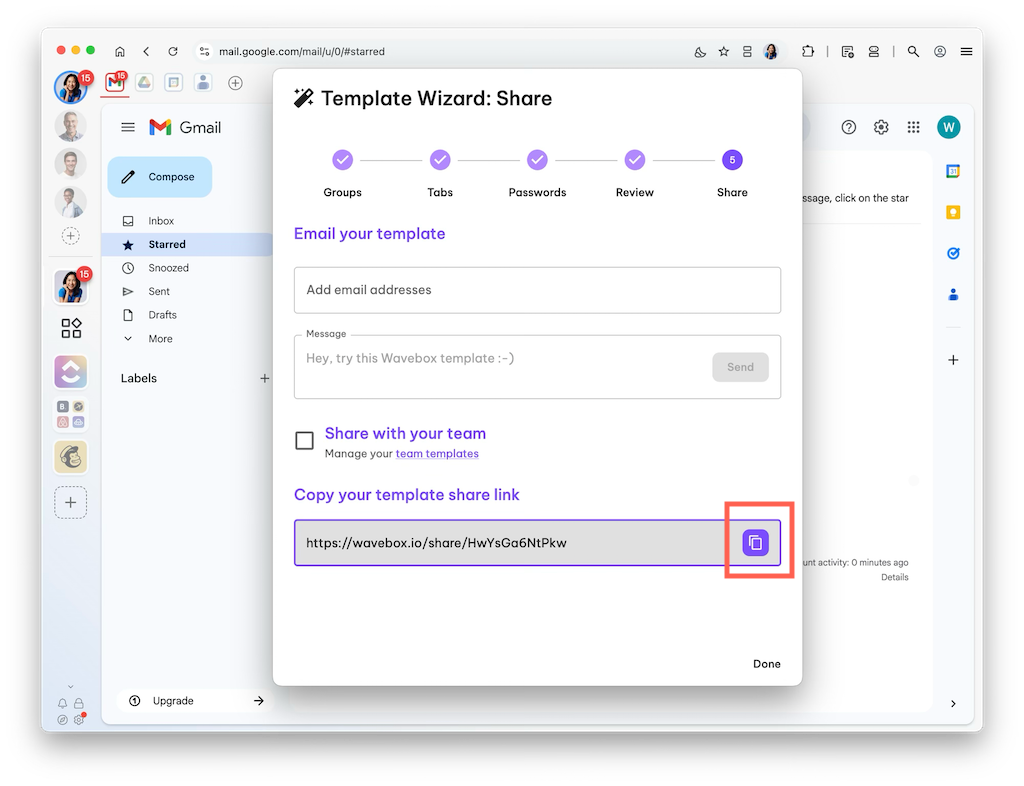Click the greyed-out Send button

pos(740,367)
